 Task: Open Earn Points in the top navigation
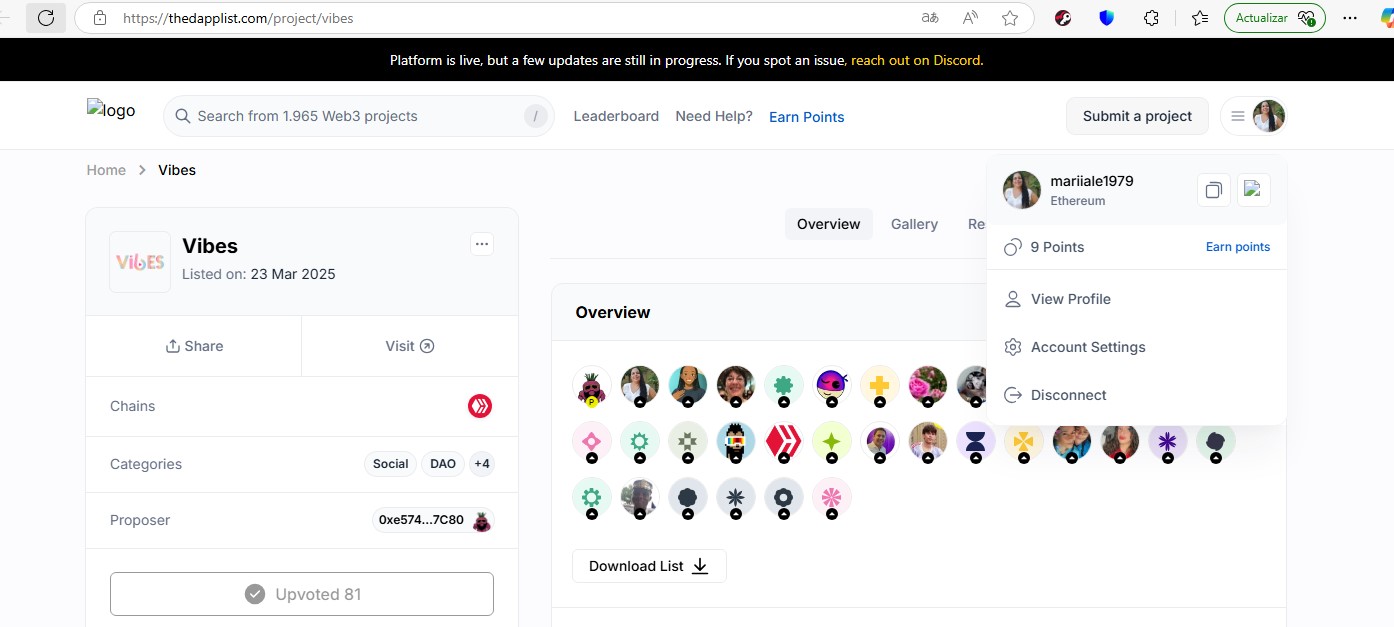click(x=807, y=117)
